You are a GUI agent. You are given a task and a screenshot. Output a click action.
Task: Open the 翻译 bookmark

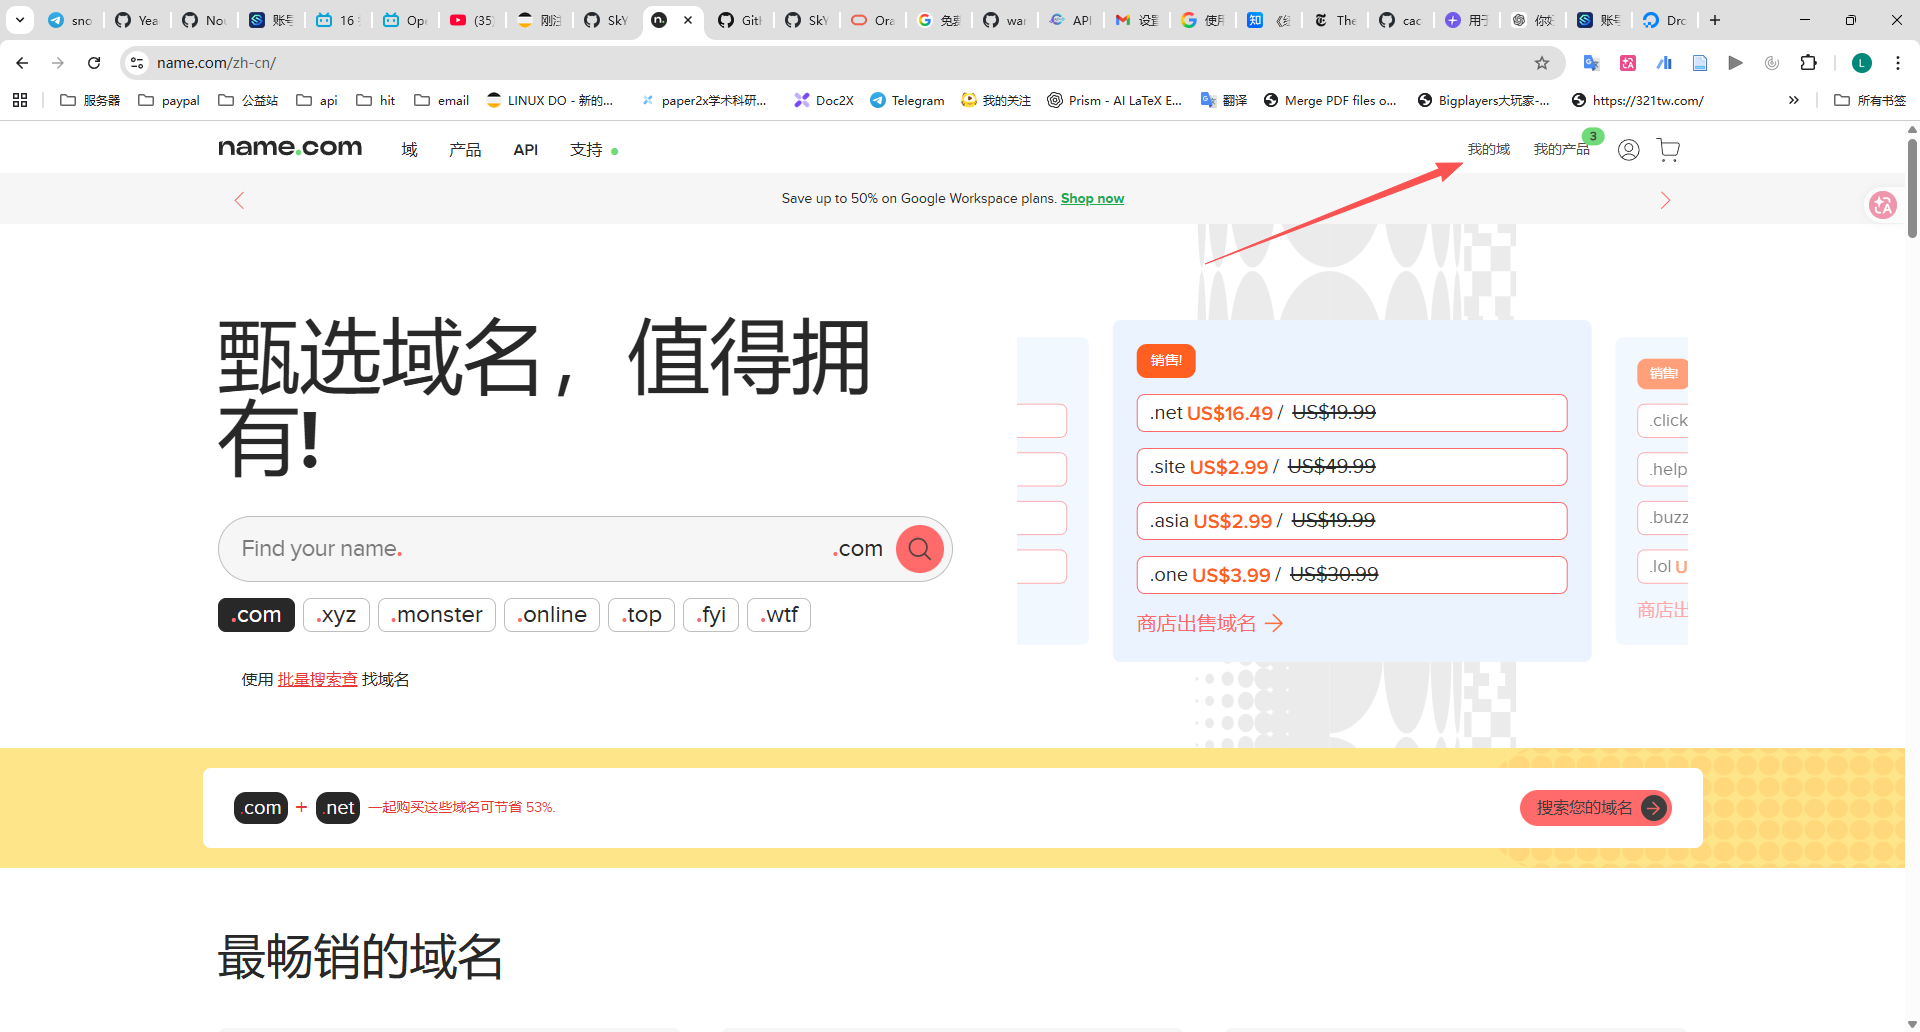[x=1224, y=100]
